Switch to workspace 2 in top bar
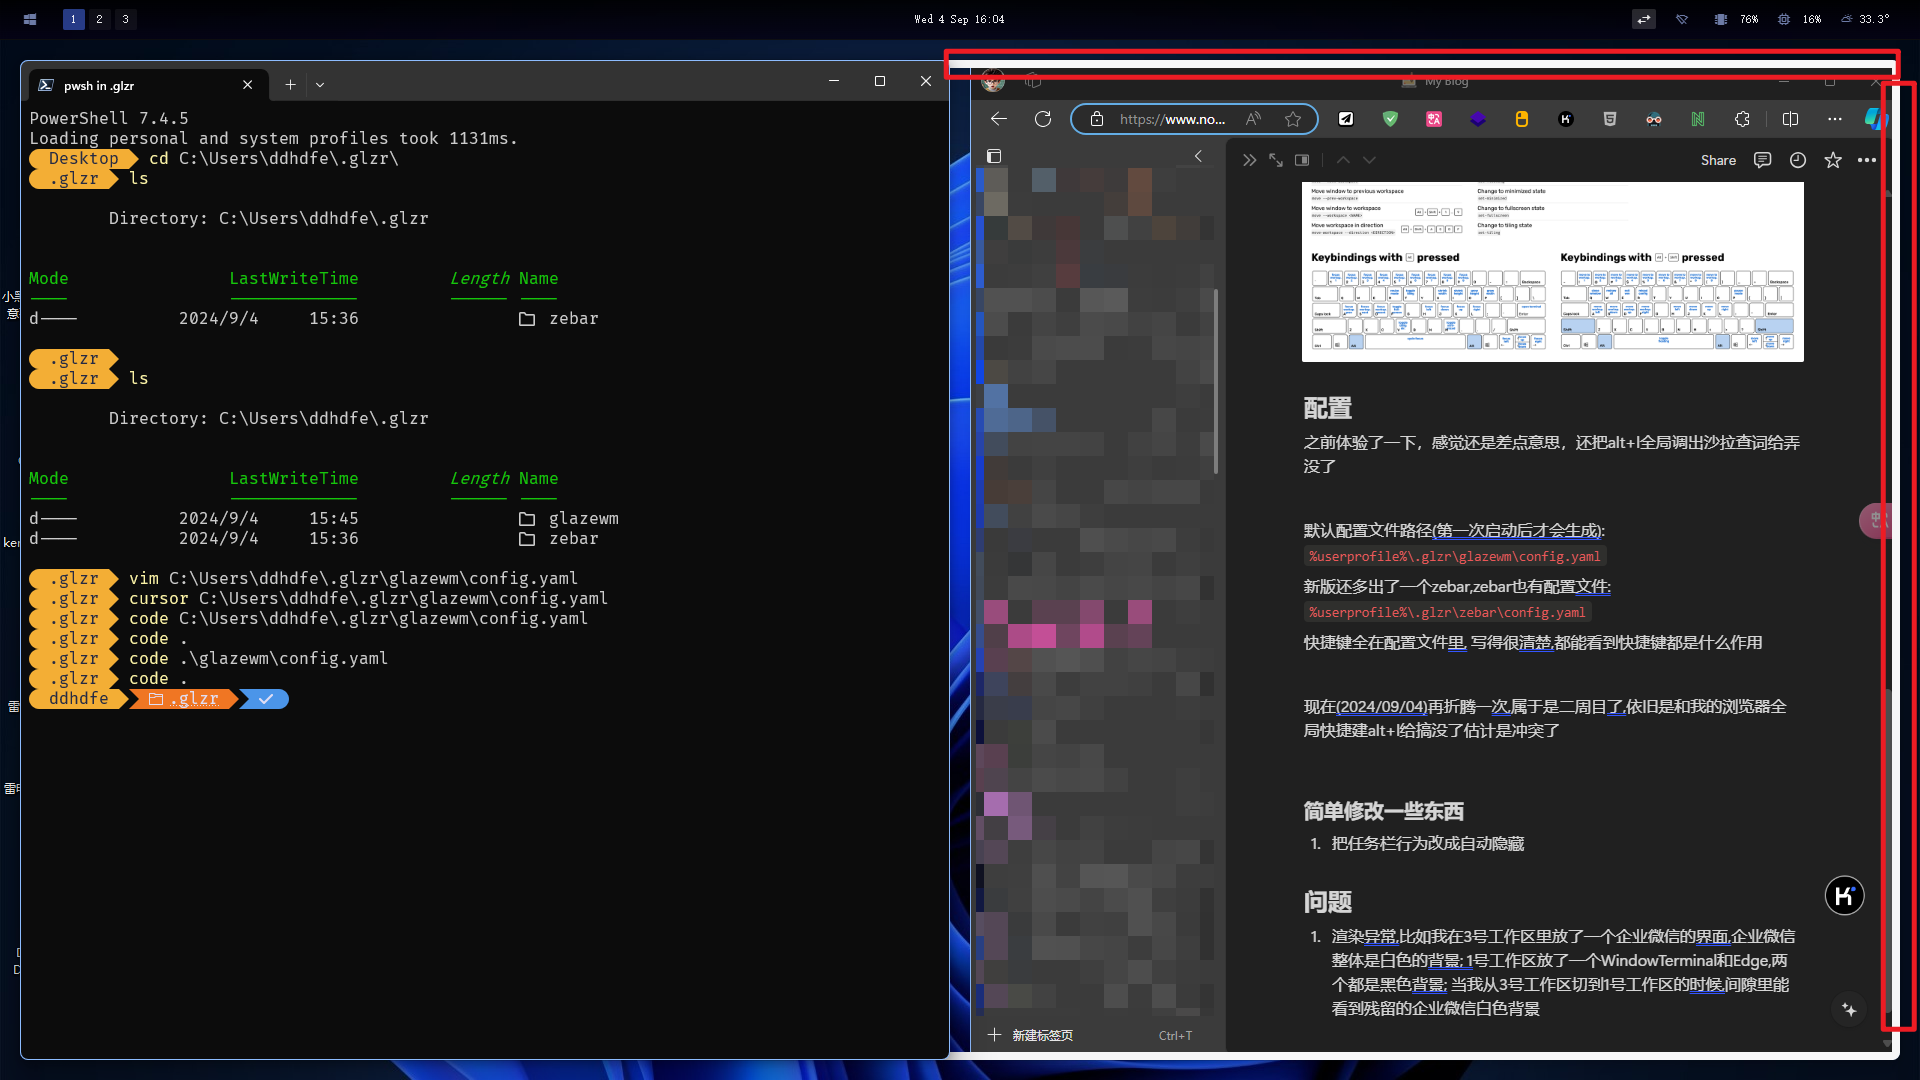The height and width of the screenshot is (1080, 1920). [99, 19]
